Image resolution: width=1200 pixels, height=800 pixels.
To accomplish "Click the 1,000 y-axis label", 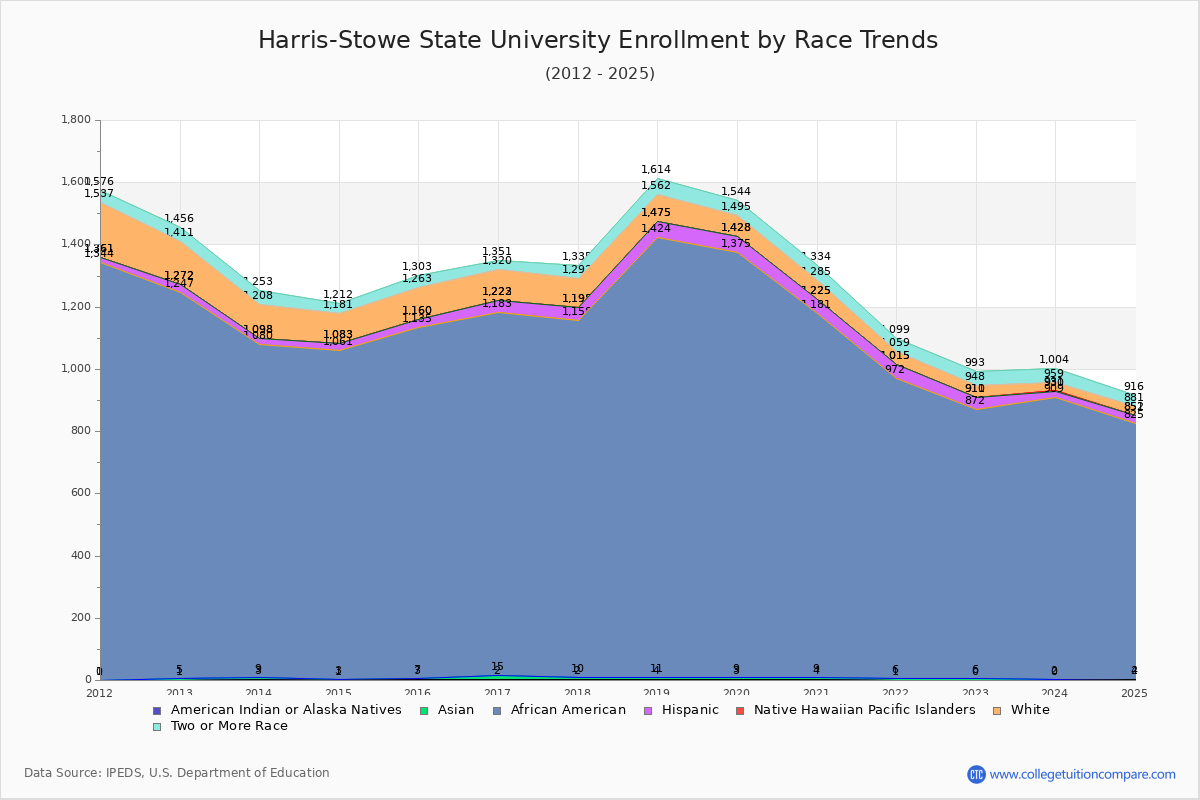I will [76, 369].
